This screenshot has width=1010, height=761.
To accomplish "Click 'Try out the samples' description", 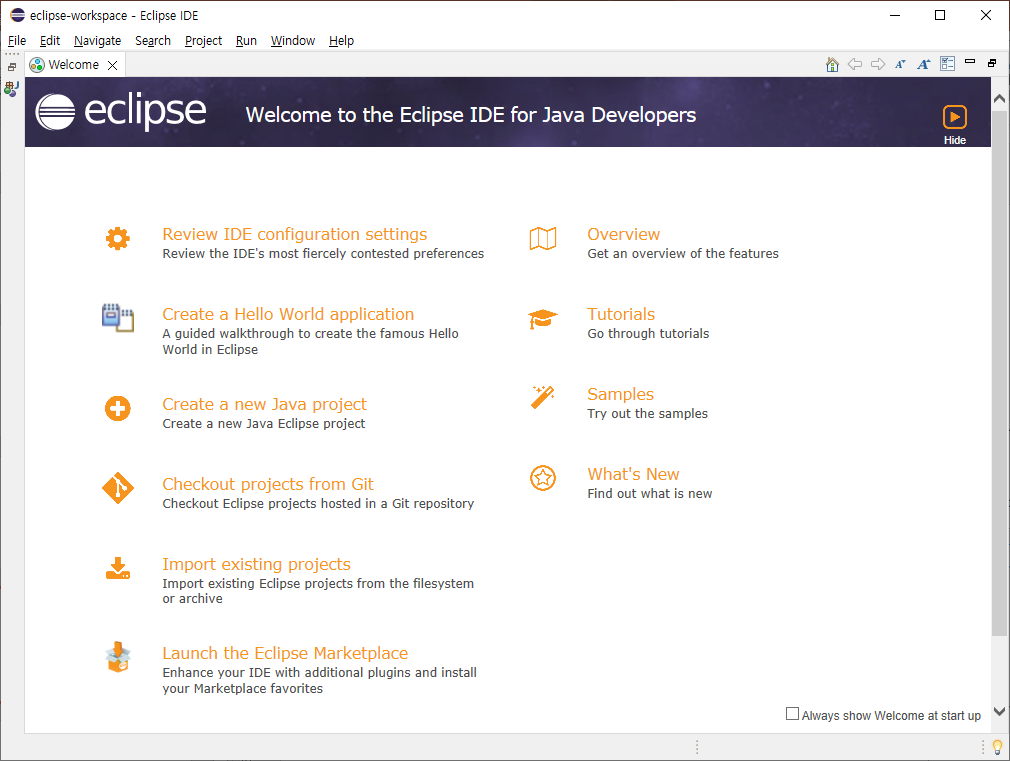I will [647, 413].
